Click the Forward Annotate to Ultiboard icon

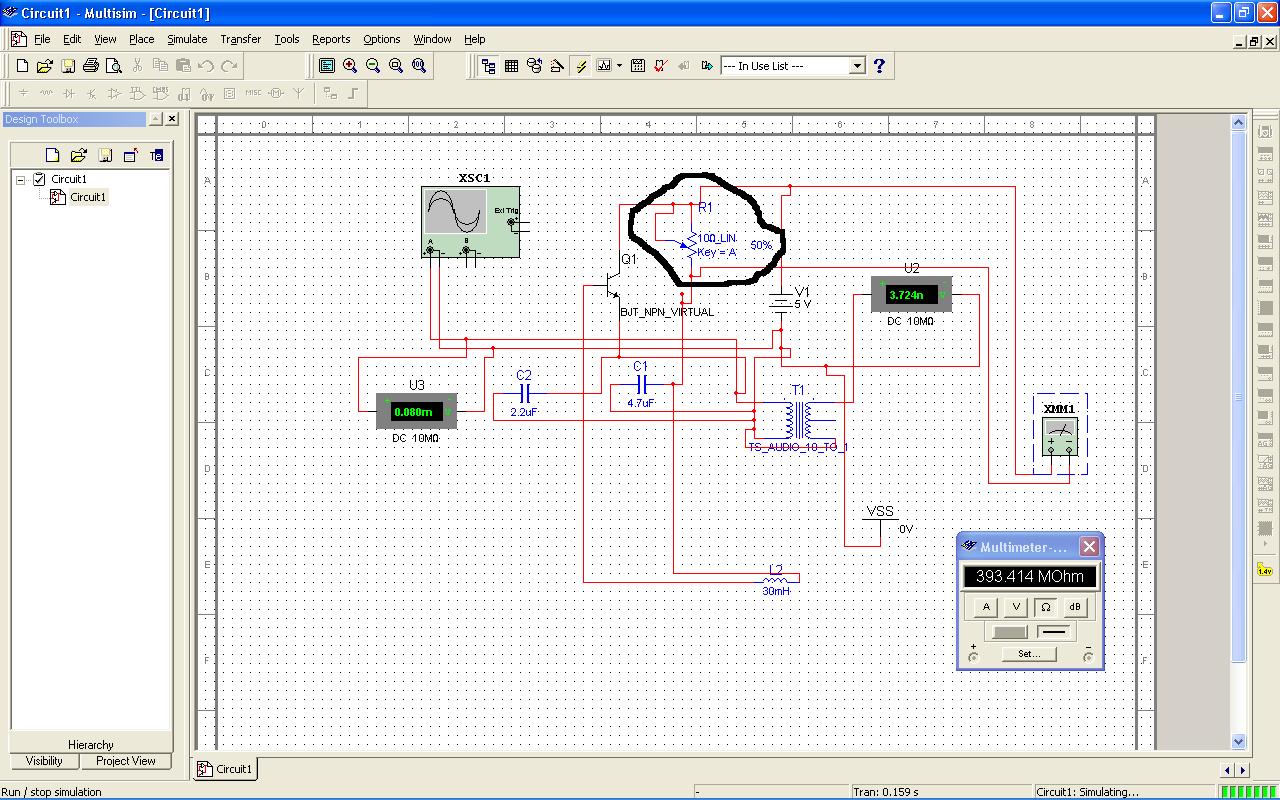tap(707, 66)
